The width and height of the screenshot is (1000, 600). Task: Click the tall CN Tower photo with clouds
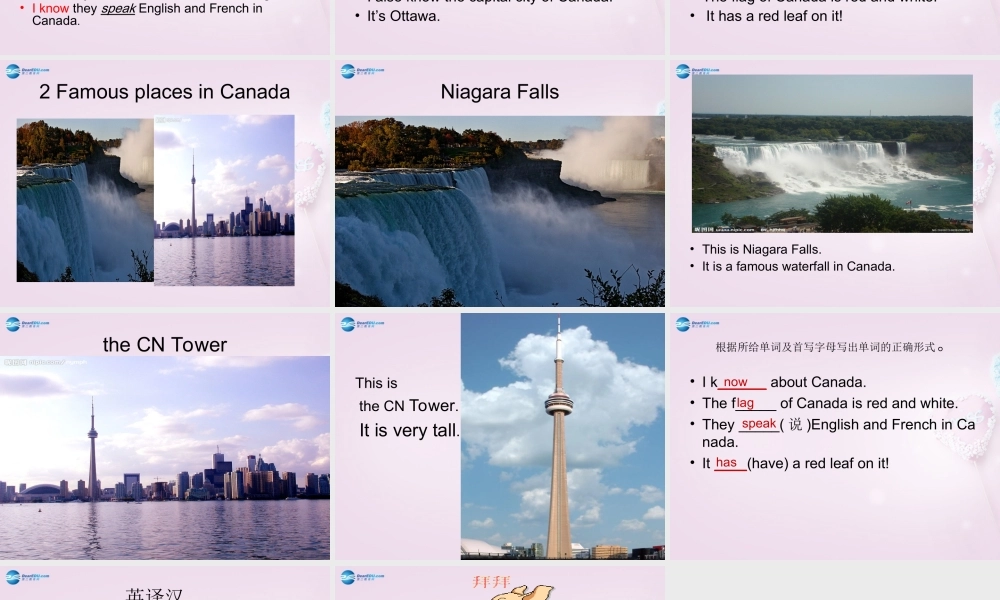(562, 436)
